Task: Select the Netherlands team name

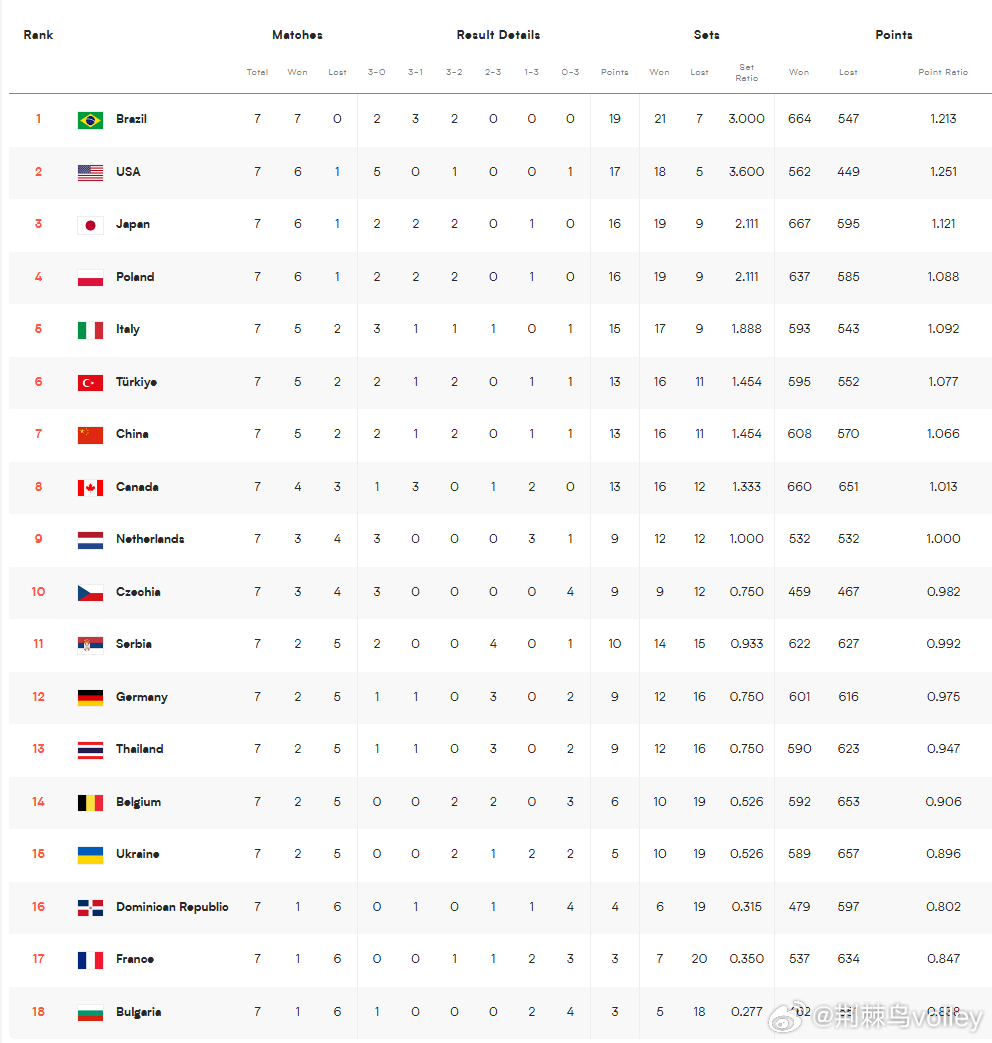Action: 150,539
